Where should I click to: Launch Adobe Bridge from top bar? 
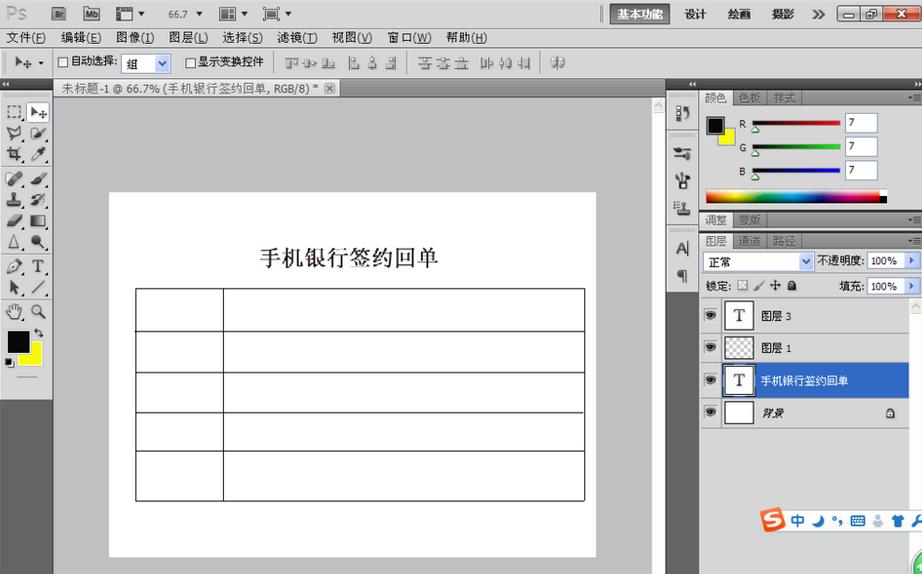[x=58, y=14]
